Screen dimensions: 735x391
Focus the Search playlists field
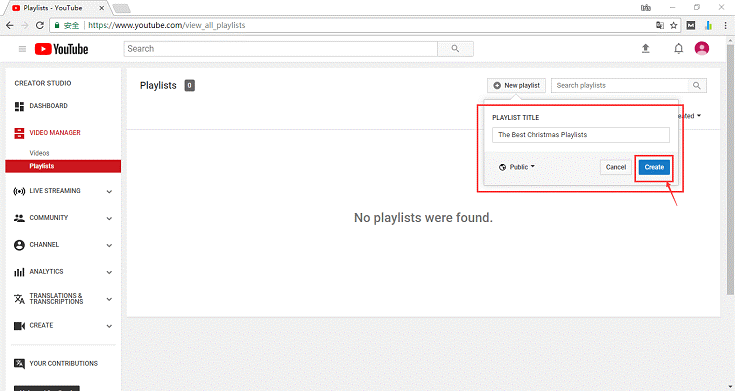click(x=620, y=85)
